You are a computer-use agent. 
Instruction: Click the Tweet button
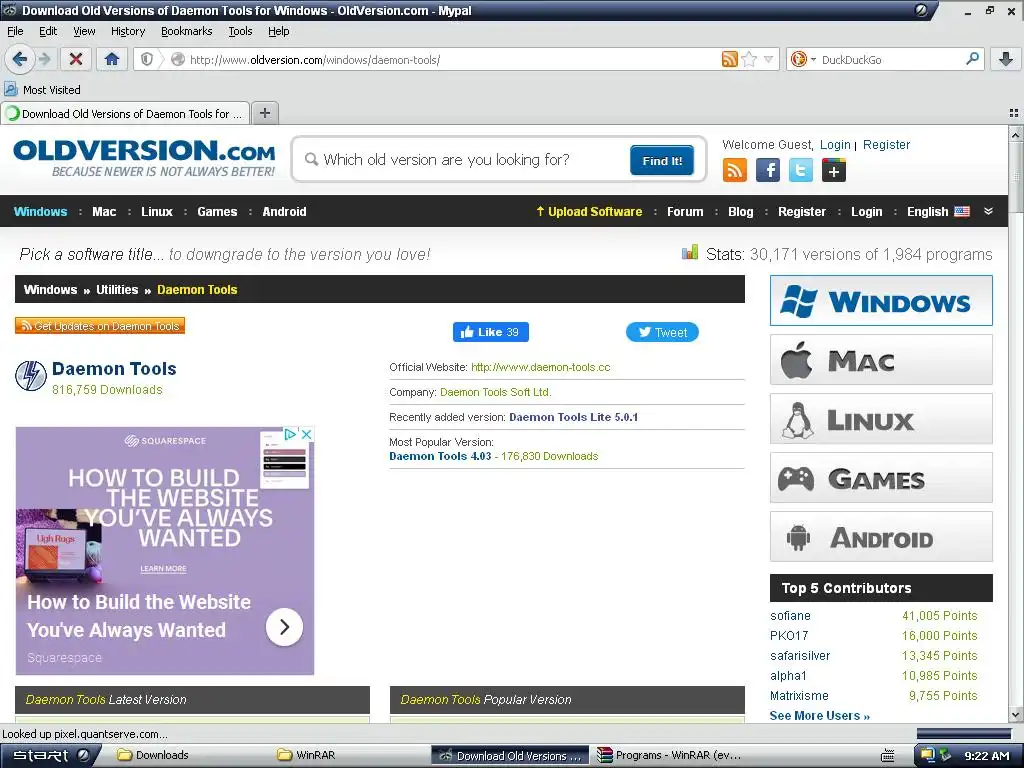click(662, 332)
